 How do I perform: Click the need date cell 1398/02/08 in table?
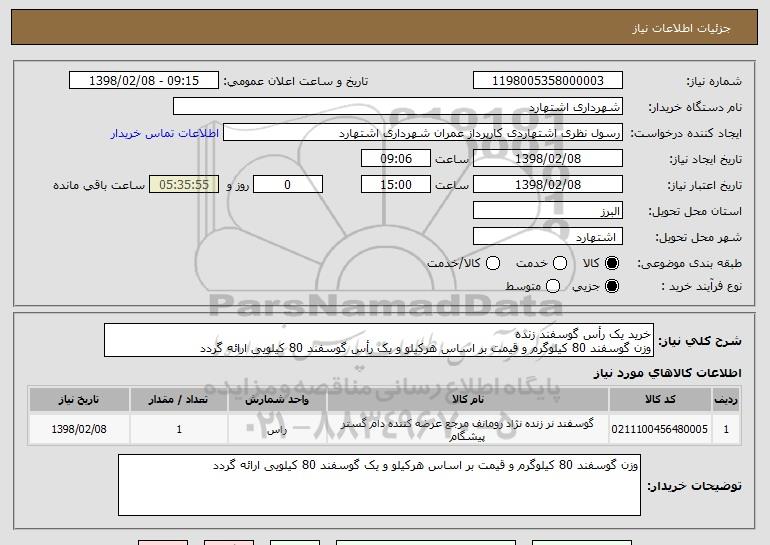79,429
